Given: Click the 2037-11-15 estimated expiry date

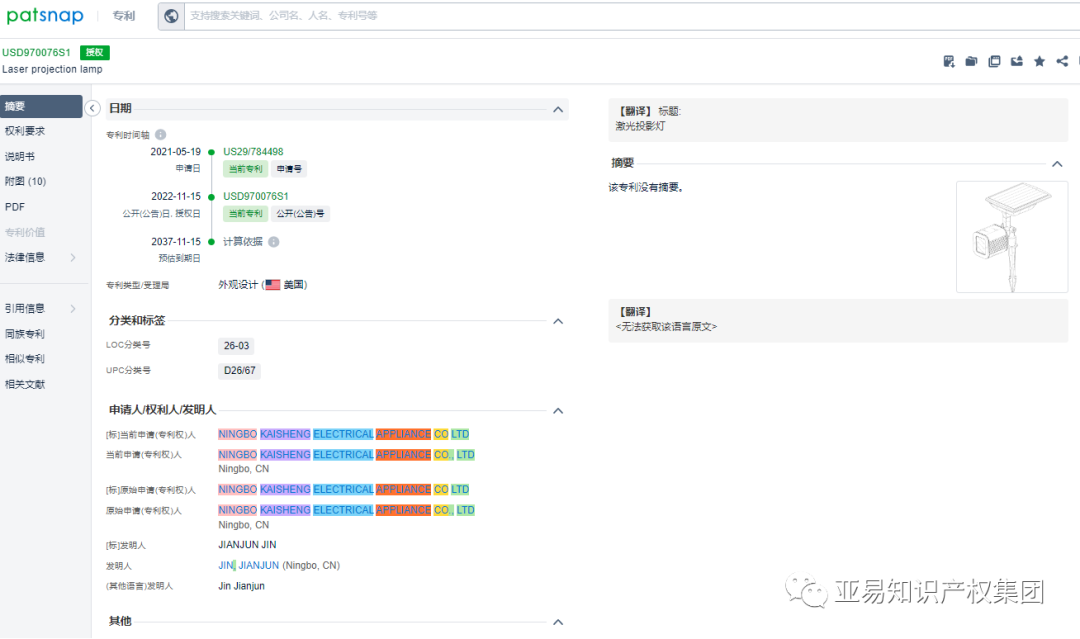Looking at the screenshot, I should 176,242.
